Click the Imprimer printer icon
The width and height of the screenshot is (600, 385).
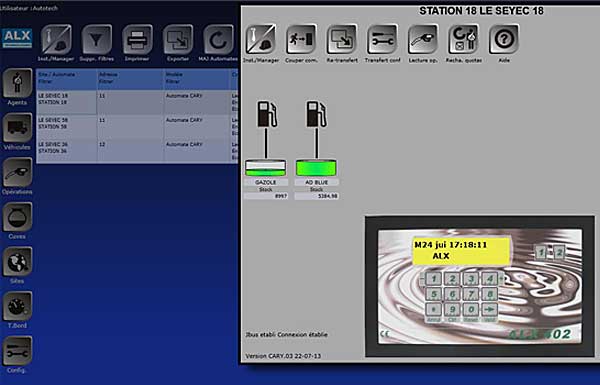(137, 39)
